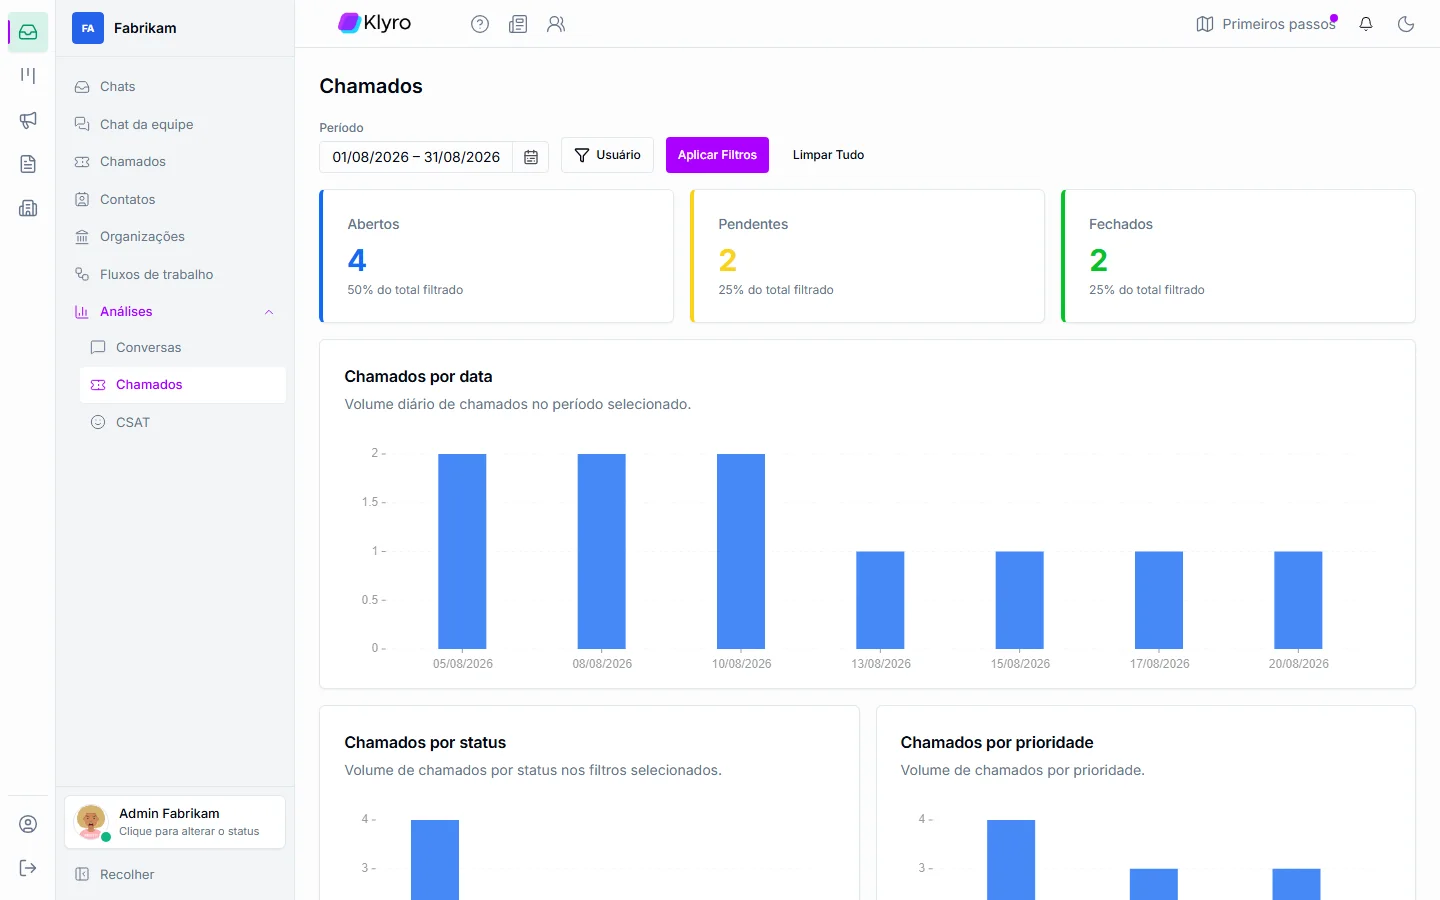Click the bar for 05/08/2026
This screenshot has width=1440, height=900.
pyautogui.click(x=462, y=551)
